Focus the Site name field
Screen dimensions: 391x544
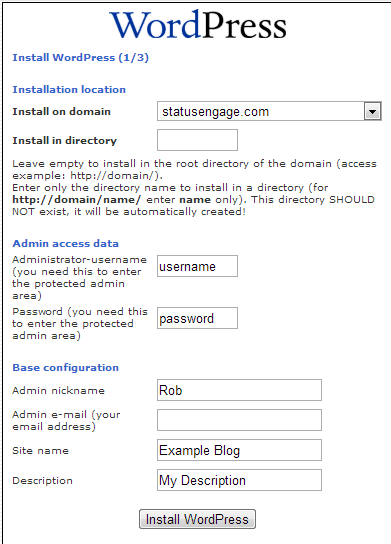239,450
